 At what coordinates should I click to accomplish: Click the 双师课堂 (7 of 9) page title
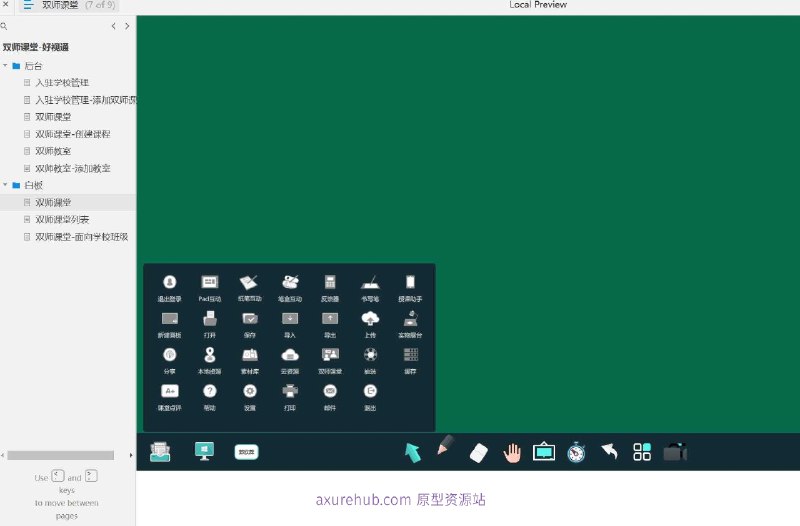tap(79, 5)
